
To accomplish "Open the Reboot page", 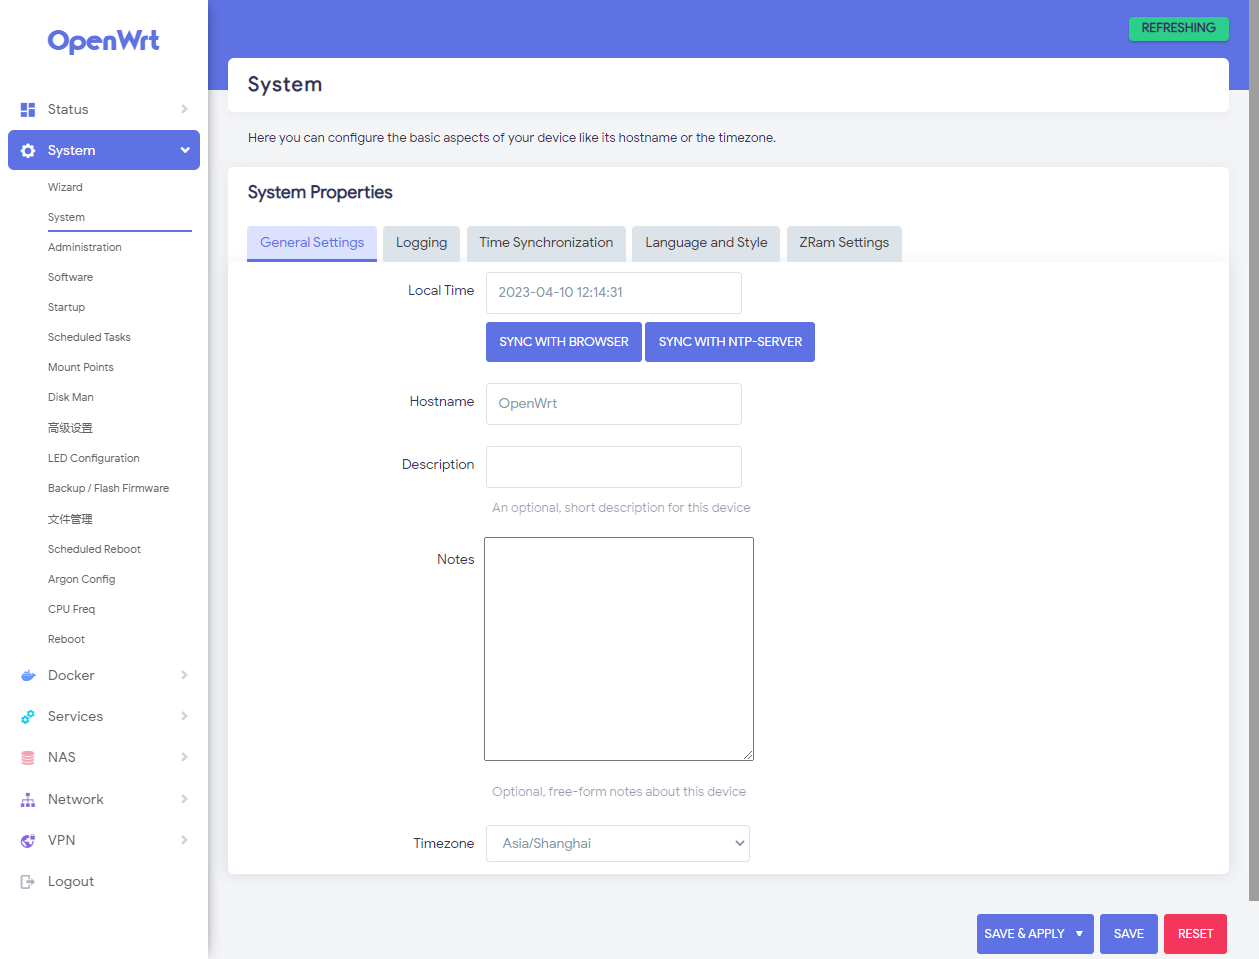I will pyautogui.click(x=66, y=639).
